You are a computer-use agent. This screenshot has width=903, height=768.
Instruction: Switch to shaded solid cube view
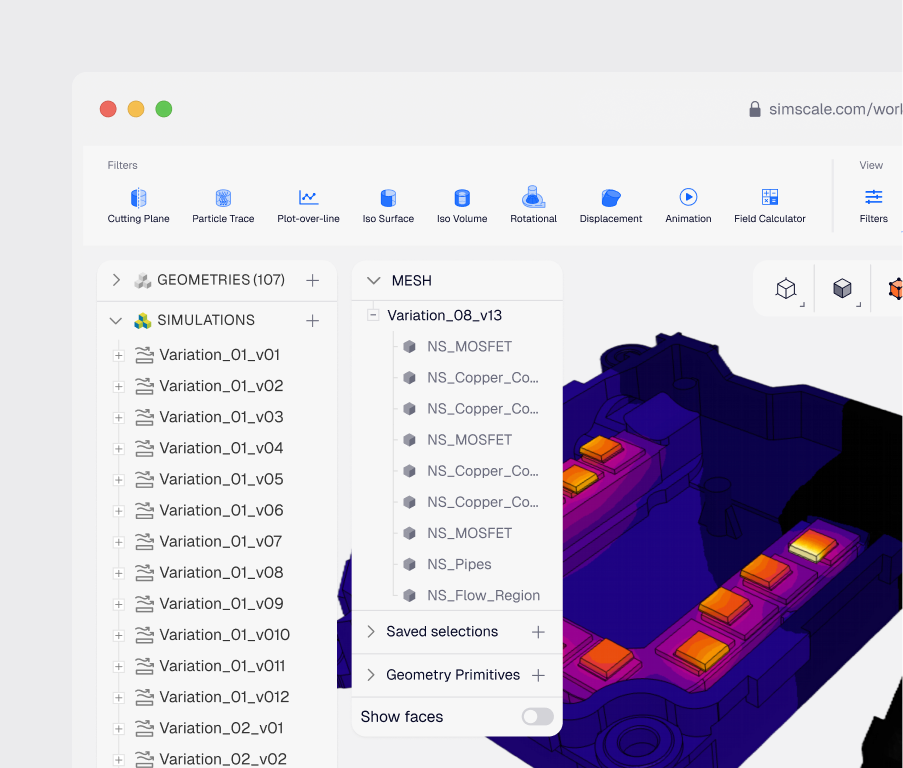pos(842,288)
